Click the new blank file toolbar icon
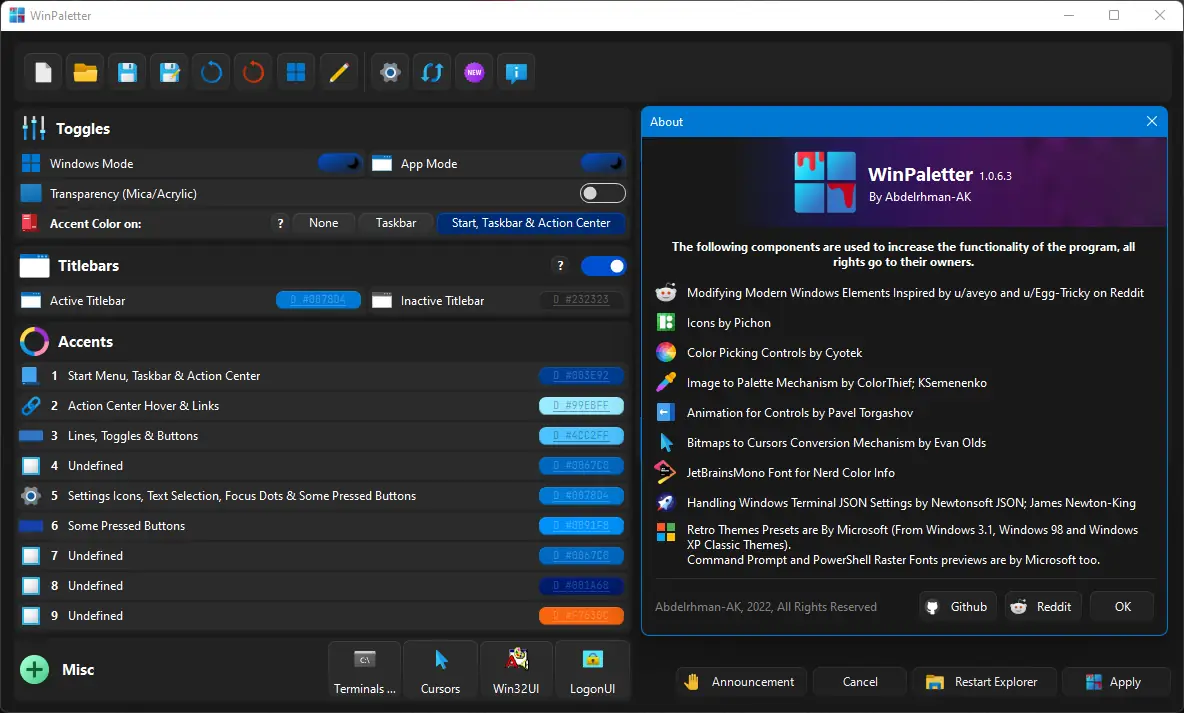The image size is (1184, 713). pos(43,72)
